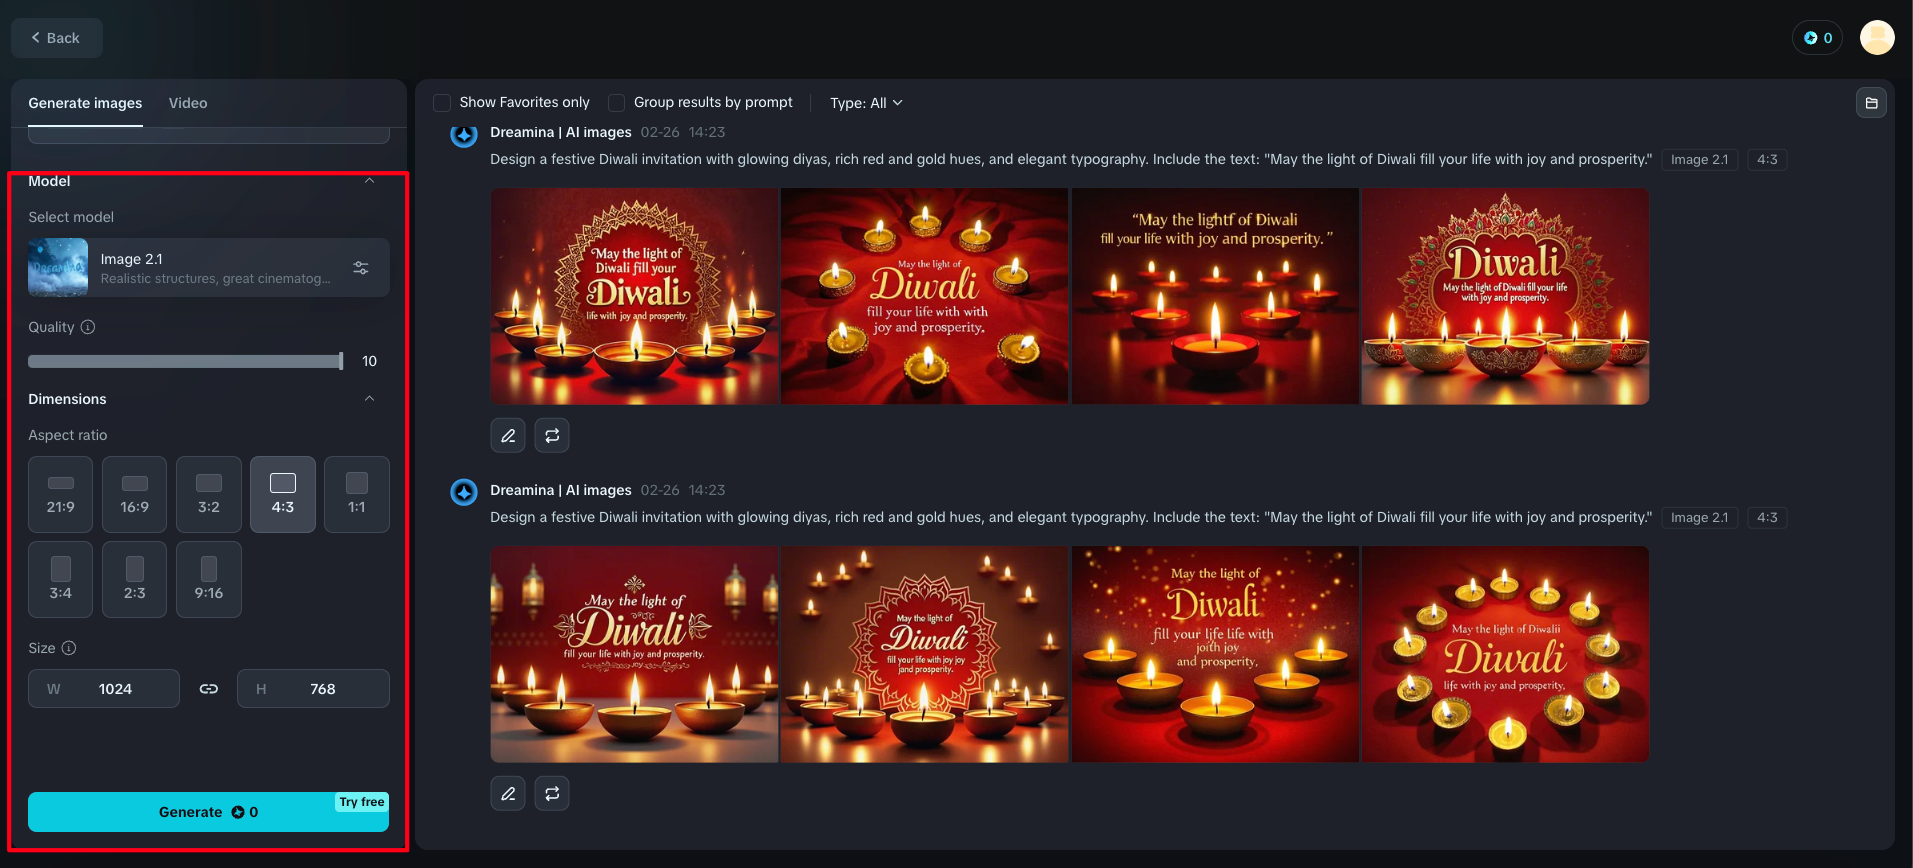The width and height of the screenshot is (1913, 868).
Task: Toggle the width-height link icon
Action: coord(209,689)
